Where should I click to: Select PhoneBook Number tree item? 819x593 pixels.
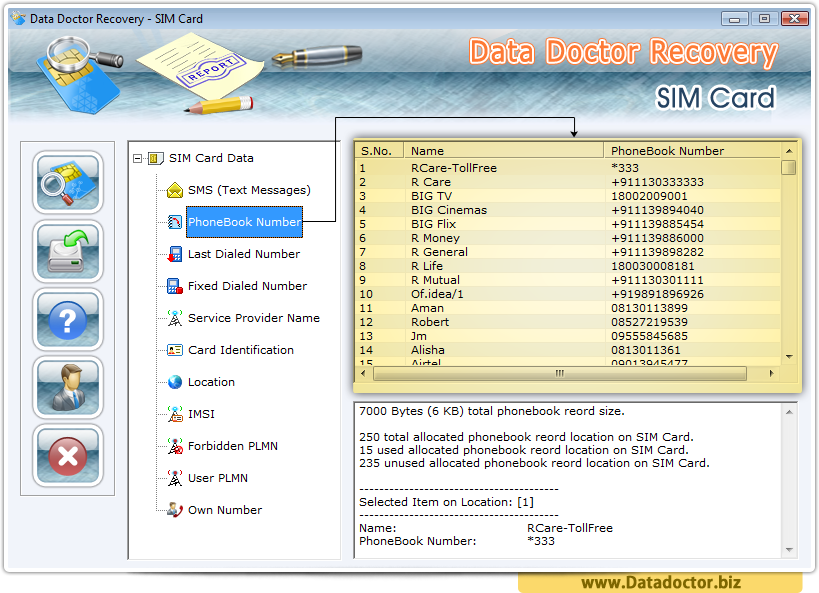(244, 222)
